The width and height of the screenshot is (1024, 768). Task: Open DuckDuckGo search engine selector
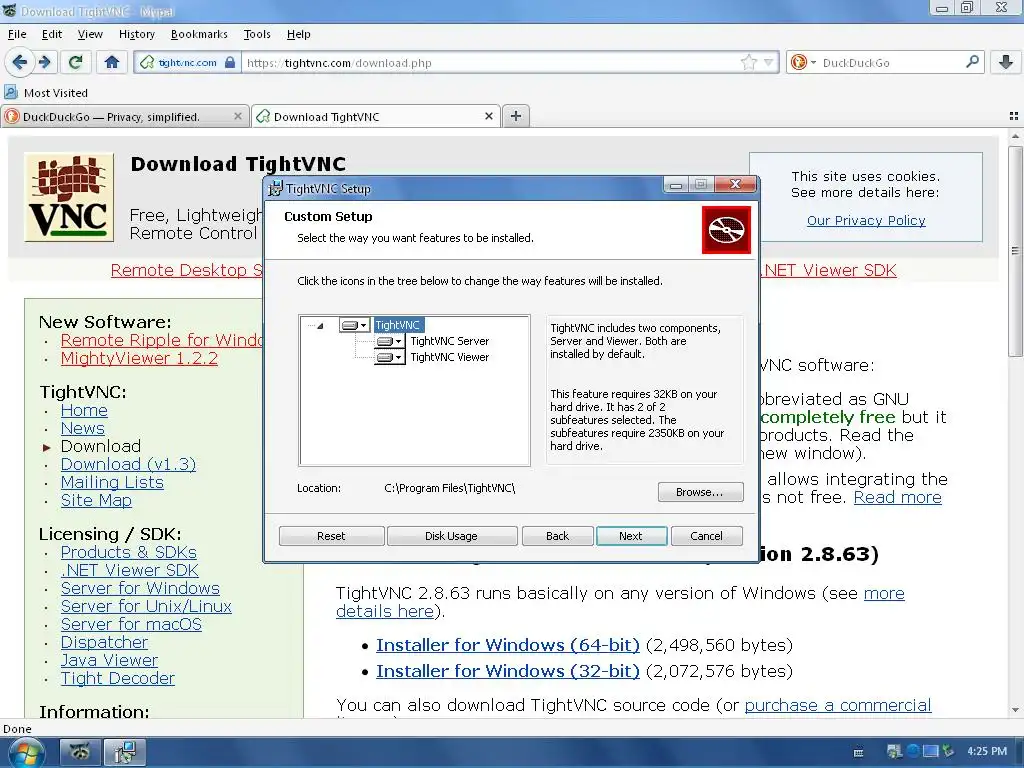coord(803,63)
